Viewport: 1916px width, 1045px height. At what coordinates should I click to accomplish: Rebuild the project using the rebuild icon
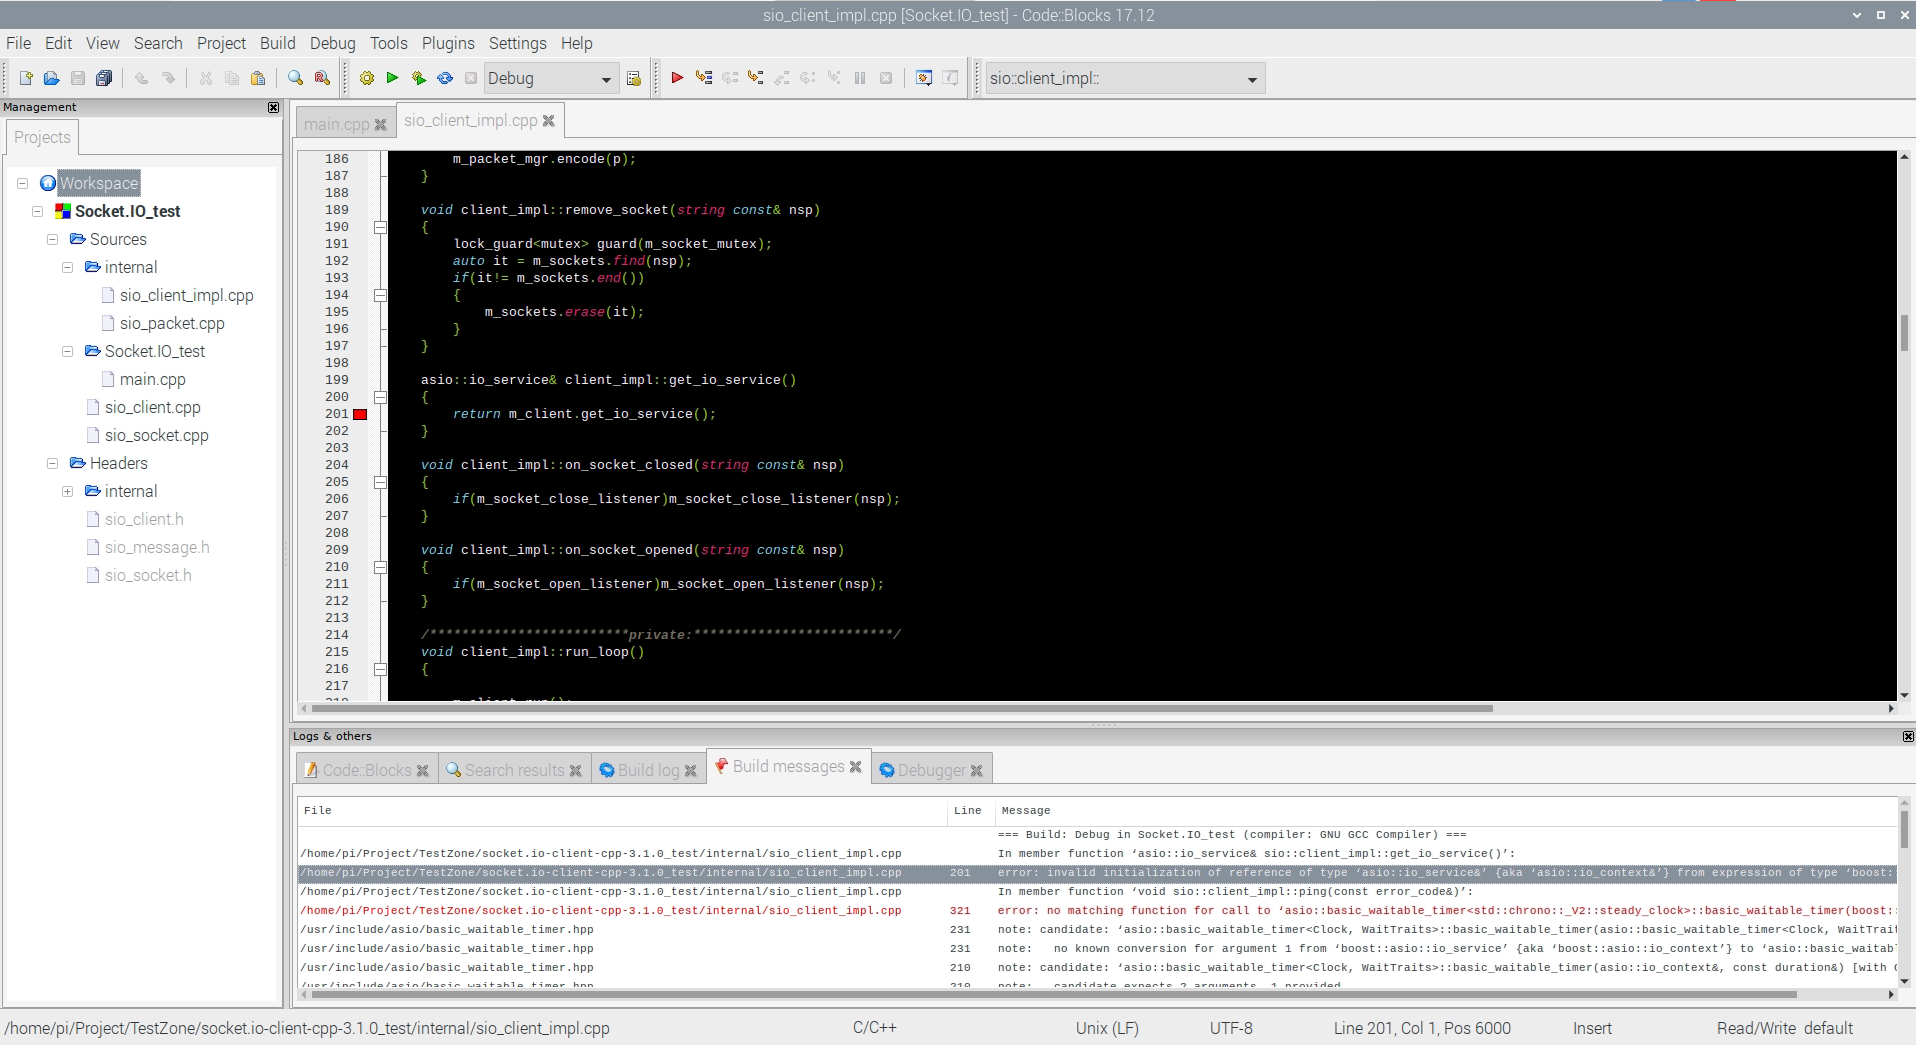pyautogui.click(x=445, y=78)
